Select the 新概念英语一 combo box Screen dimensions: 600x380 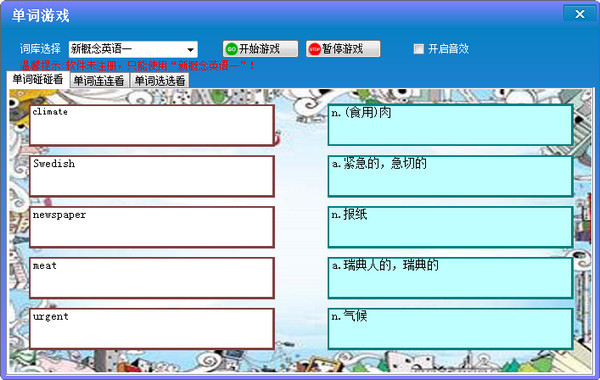[x=133, y=49]
